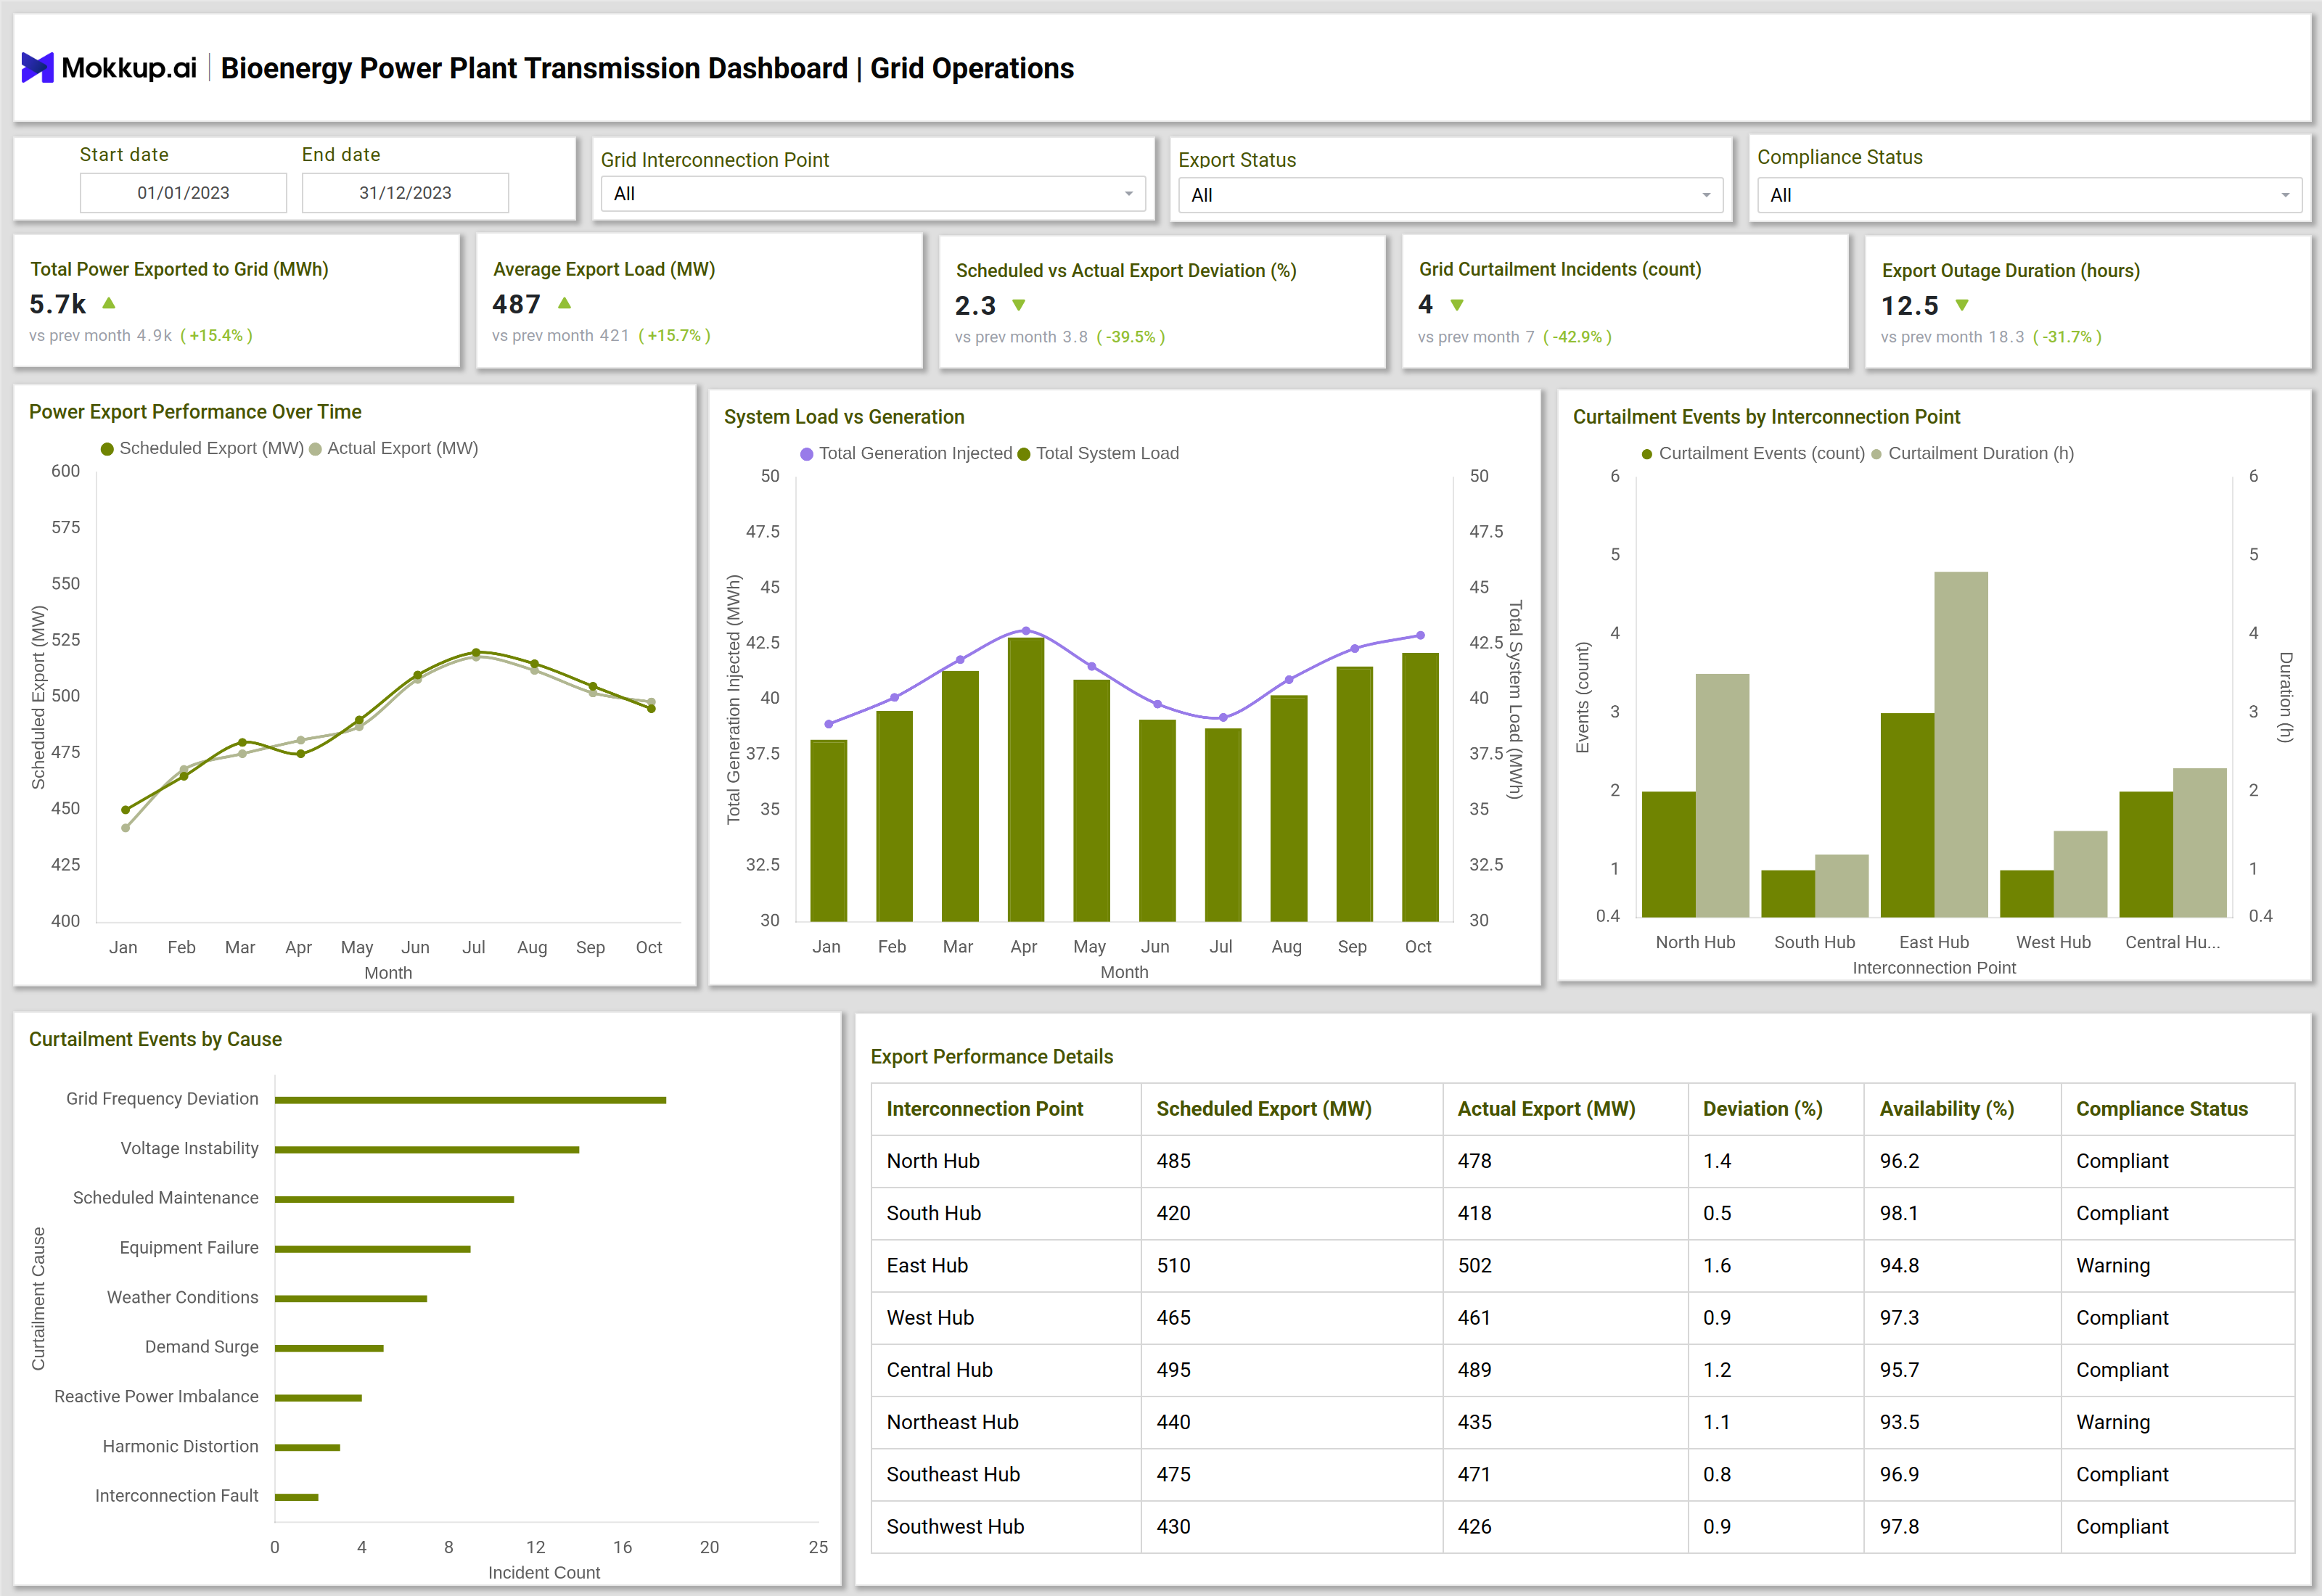Click the July system load bar
This screenshot has height=1596, width=2322.
(1223, 825)
